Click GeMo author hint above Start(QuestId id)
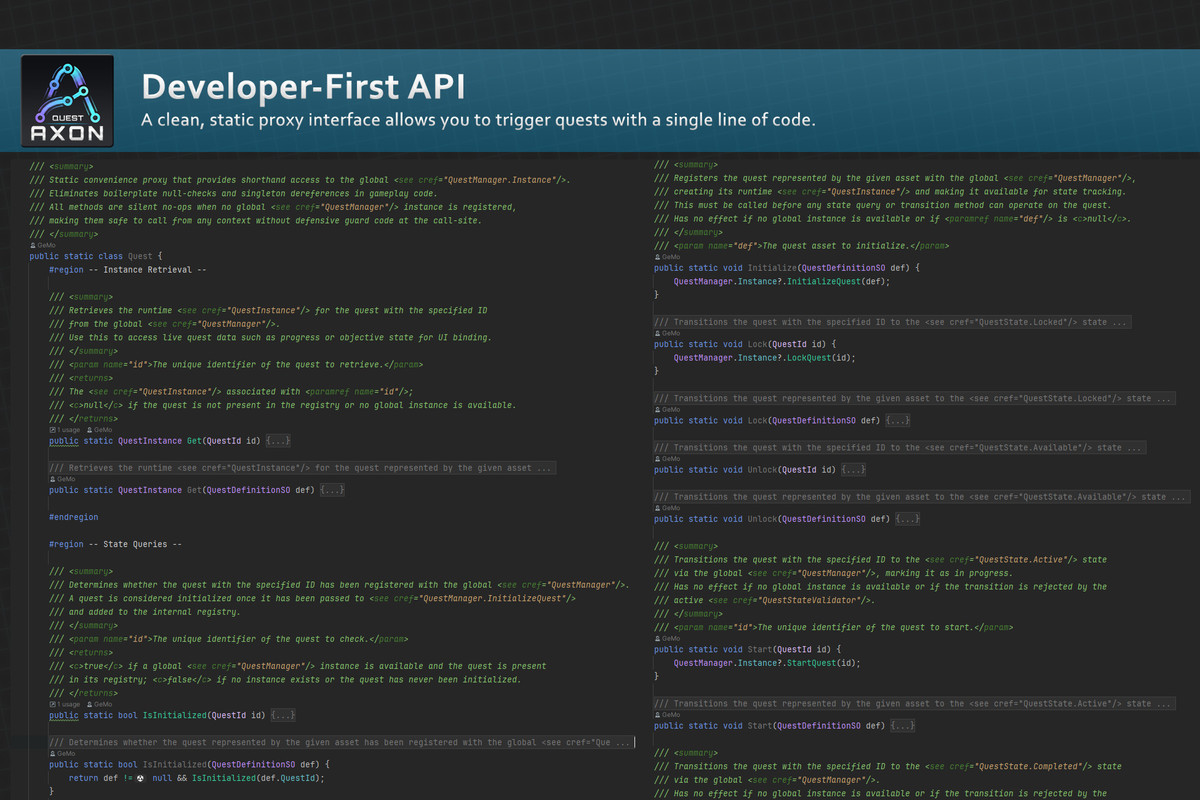Screen dimensions: 1200x800 667,638
